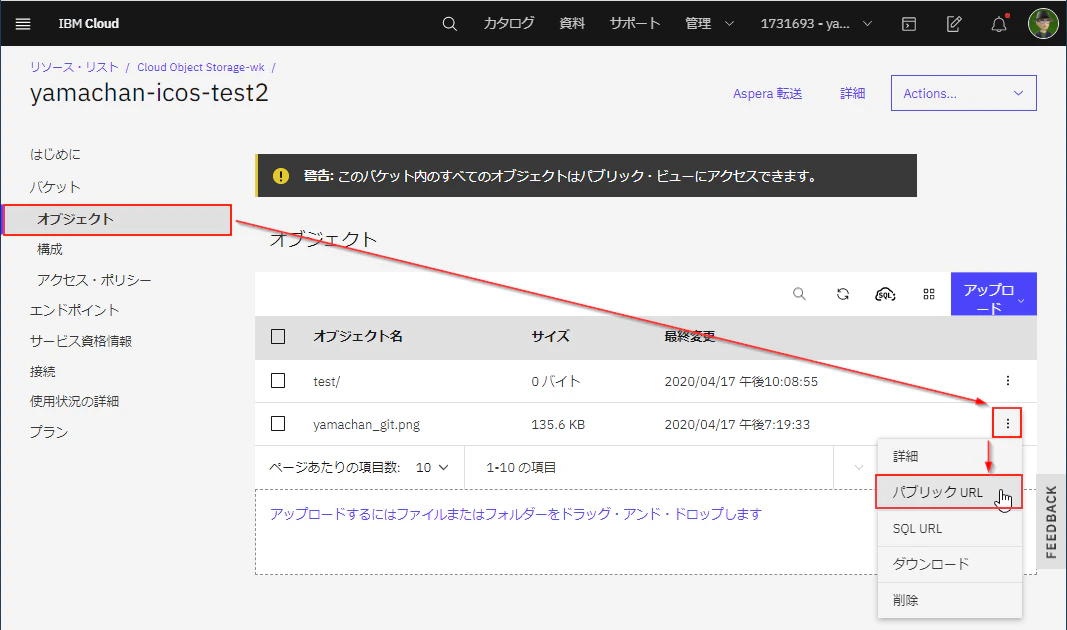Sort by 最終変更 column header
1067x630 pixels.
tap(690, 336)
